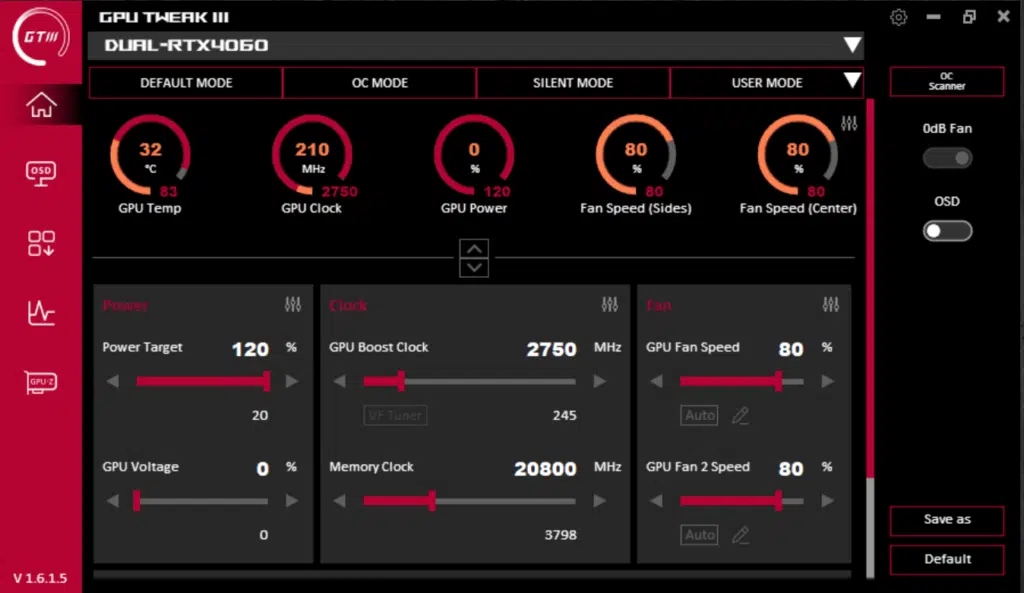Open the Fan panel advanced settings icon

tap(830, 304)
